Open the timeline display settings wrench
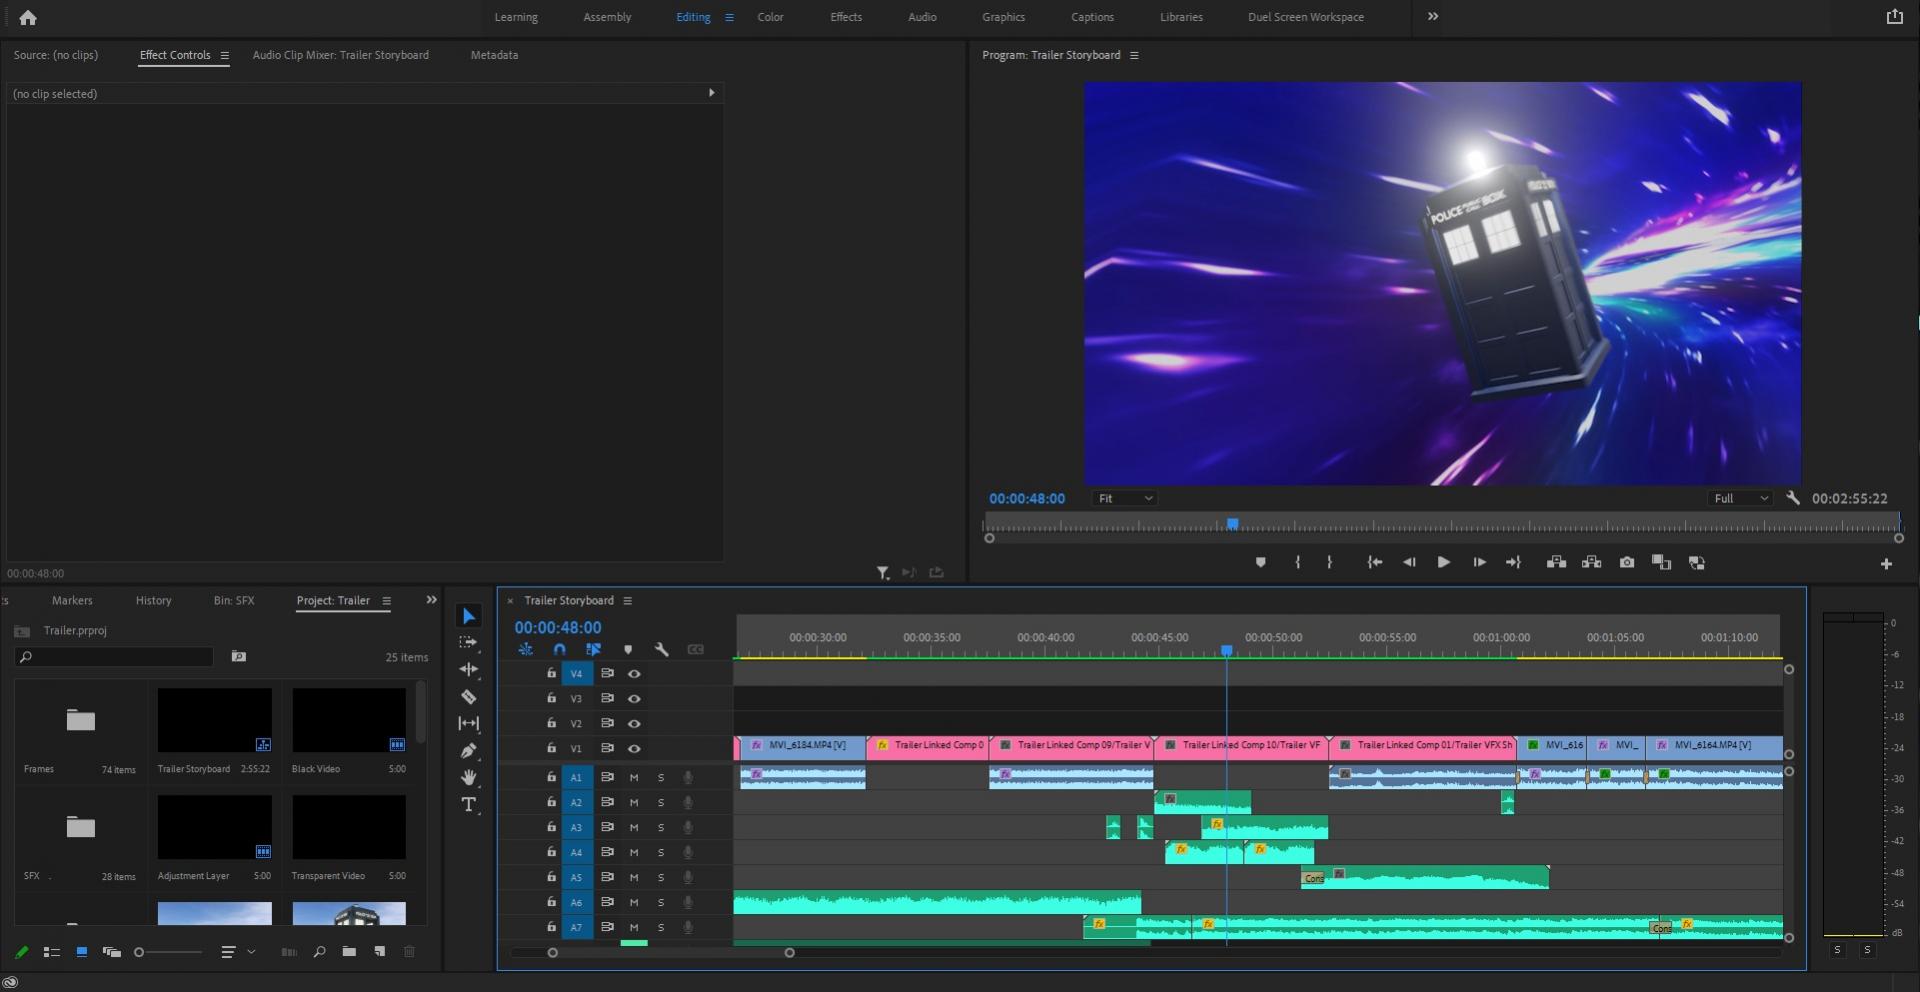Viewport: 1920px width, 992px height. (x=661, y=650)
